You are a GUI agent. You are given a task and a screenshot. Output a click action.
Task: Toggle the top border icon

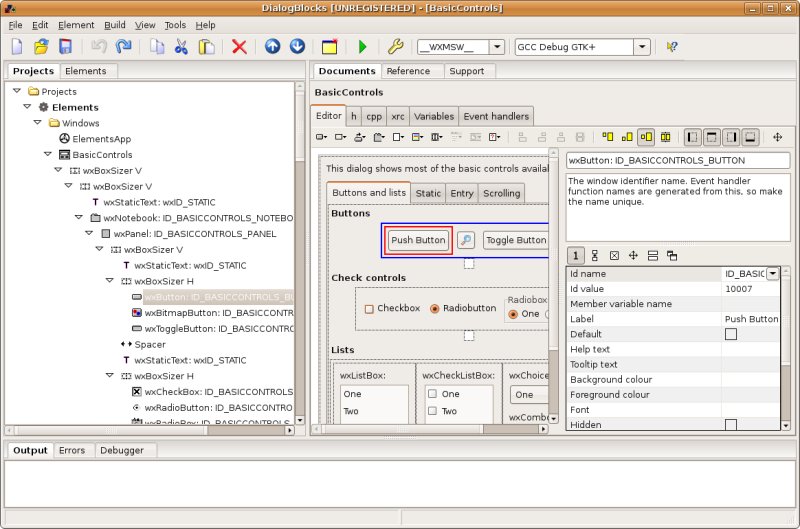point(712,137)
